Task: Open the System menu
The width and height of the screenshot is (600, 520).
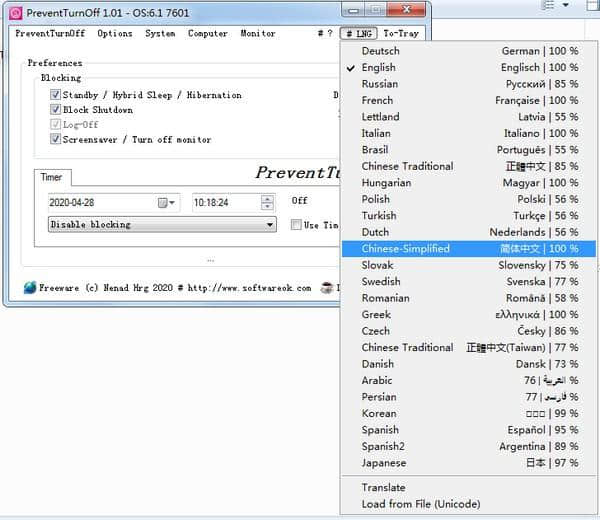Action: point(160,33)
